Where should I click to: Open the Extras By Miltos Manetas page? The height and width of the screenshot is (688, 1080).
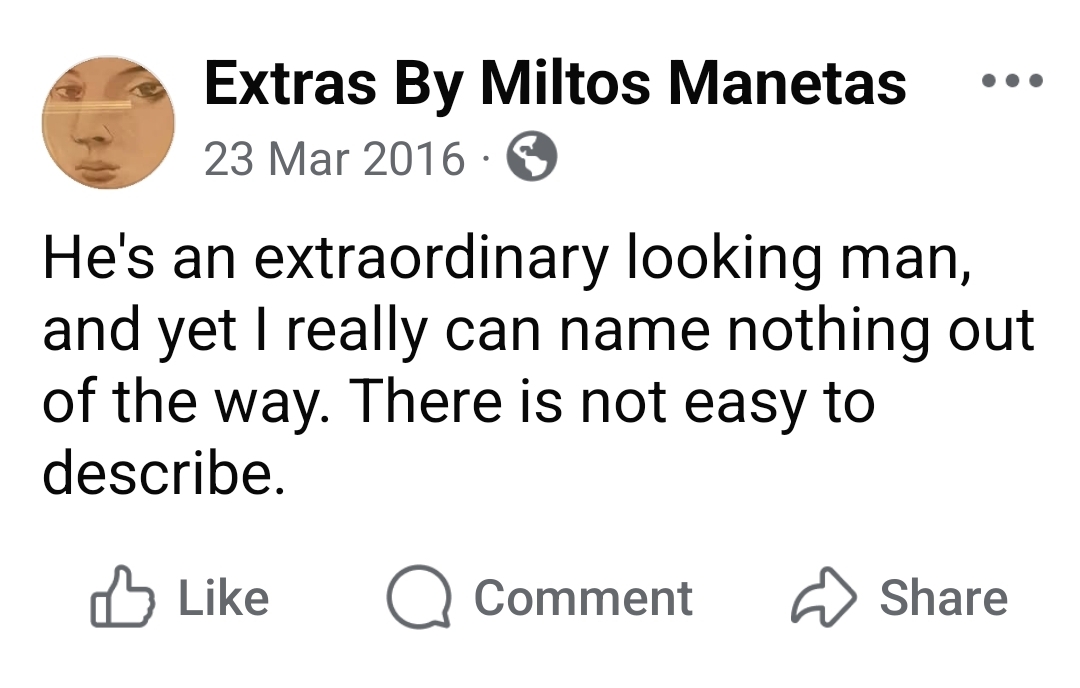tap(555, 84)
